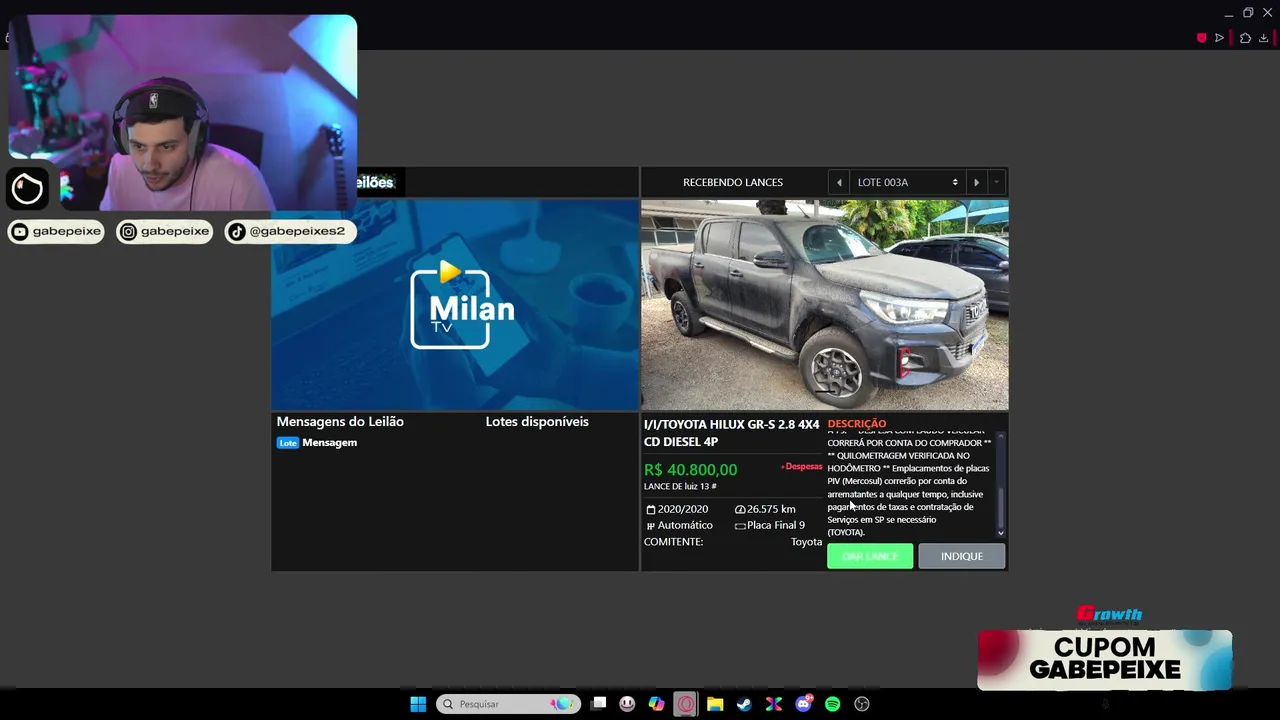Select the Toyota comitente value

click(806, 542)
